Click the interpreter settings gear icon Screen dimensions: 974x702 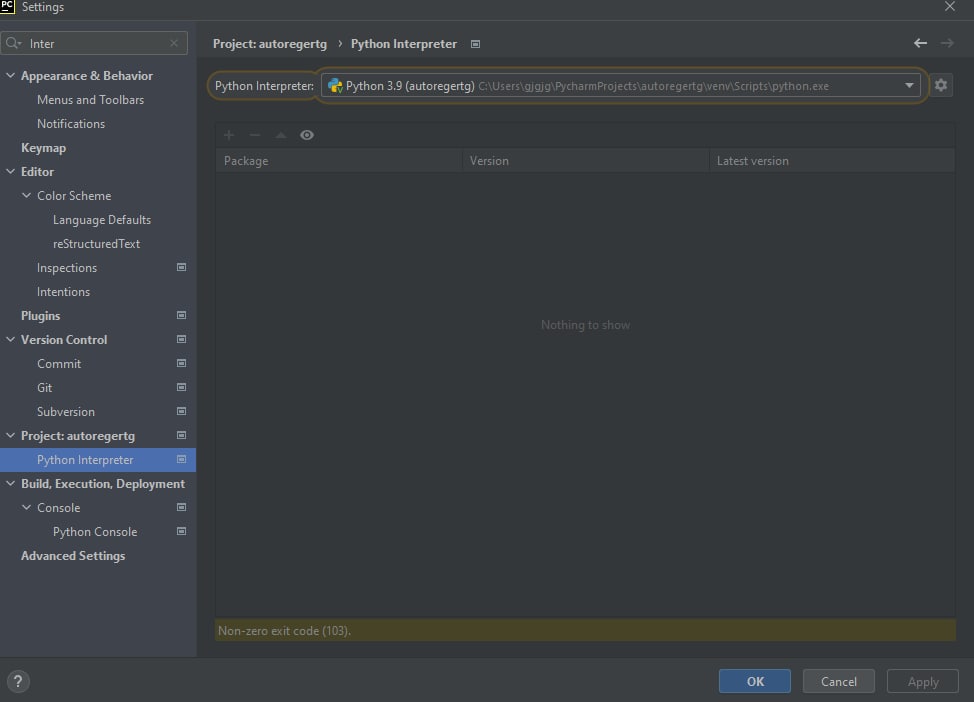tap(941, 85)
